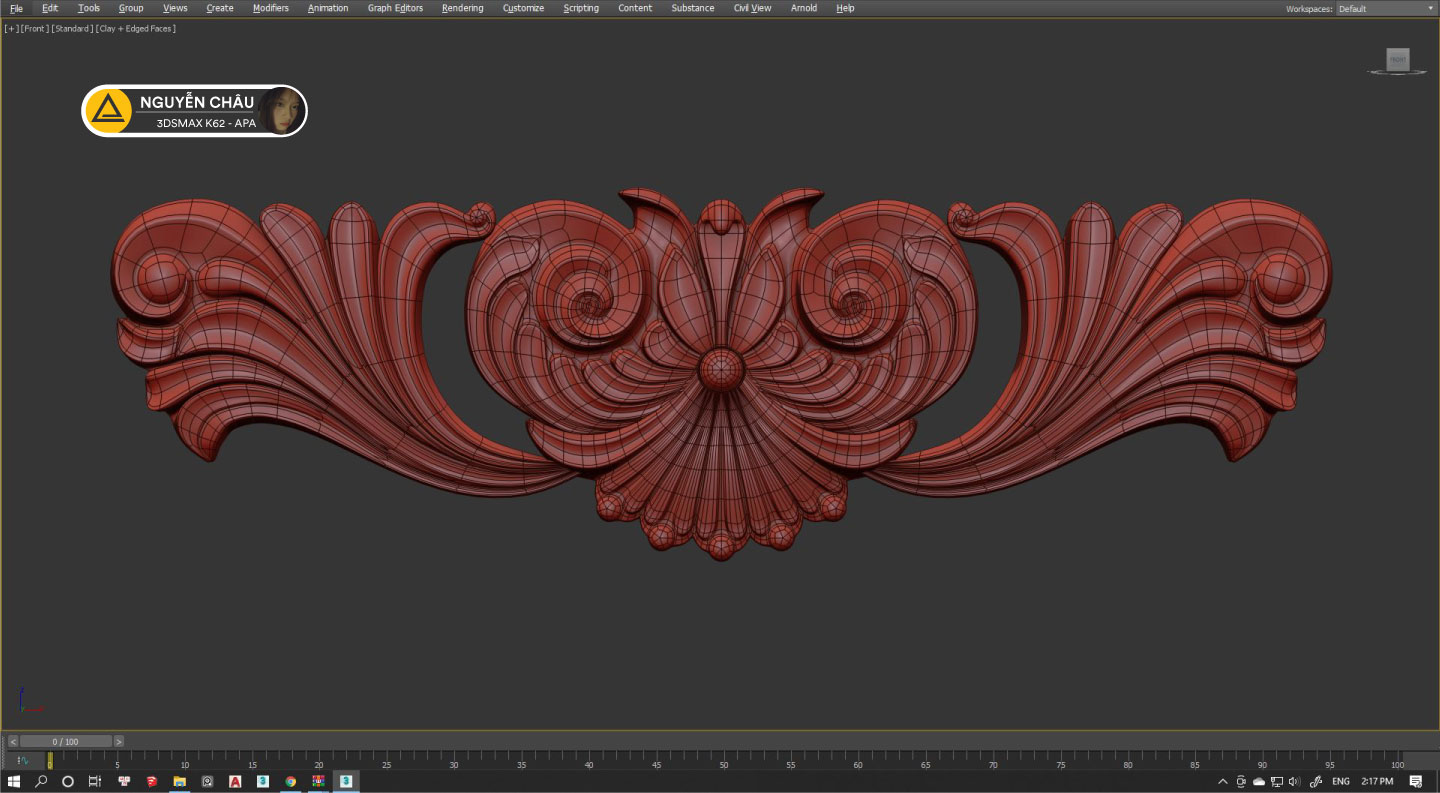
Task: Click the time slider previous-frame arrow
Action: (13, 741)
